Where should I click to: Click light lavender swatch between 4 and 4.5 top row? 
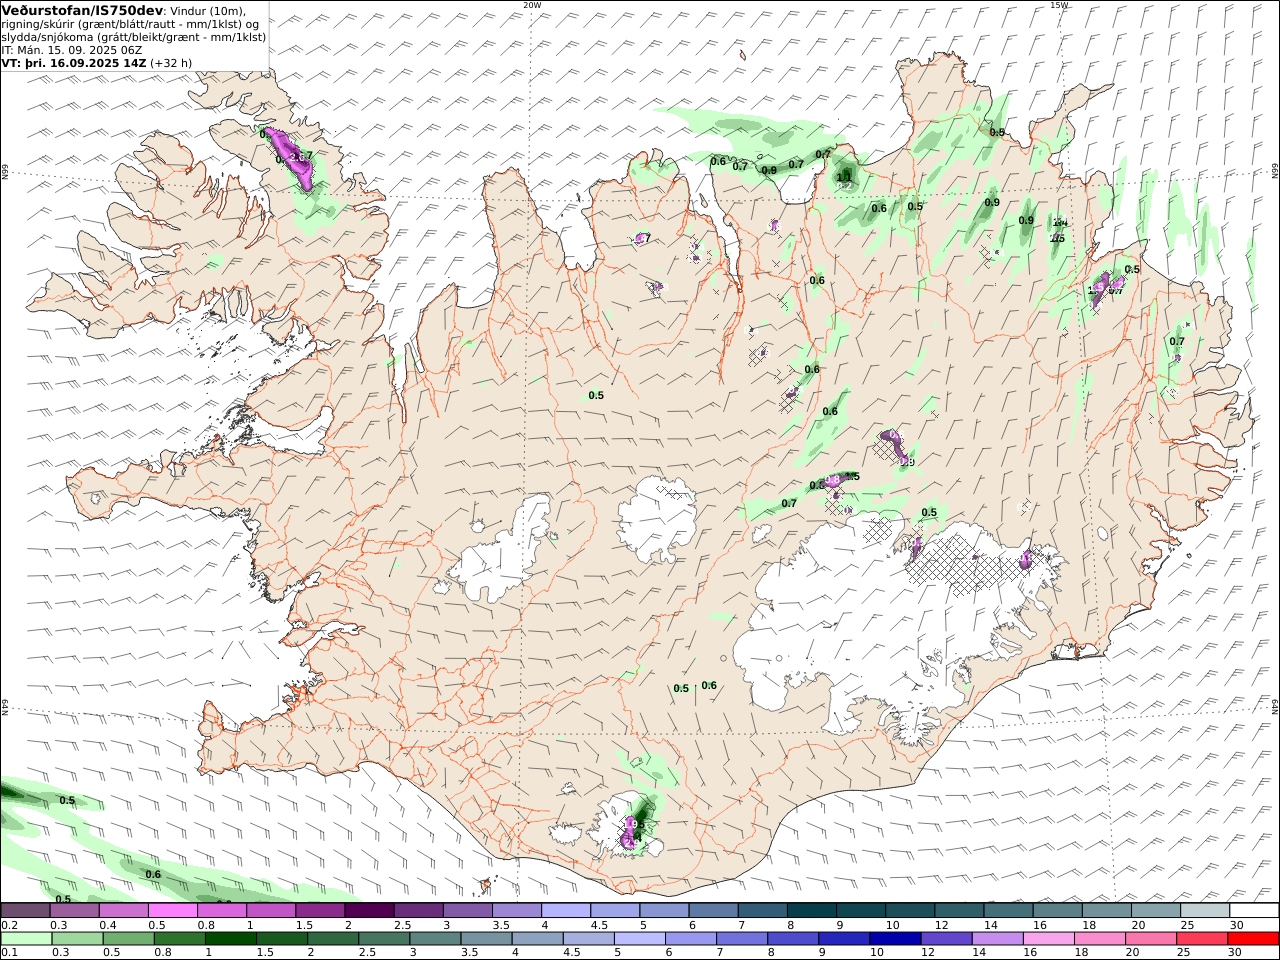point(565,911)
